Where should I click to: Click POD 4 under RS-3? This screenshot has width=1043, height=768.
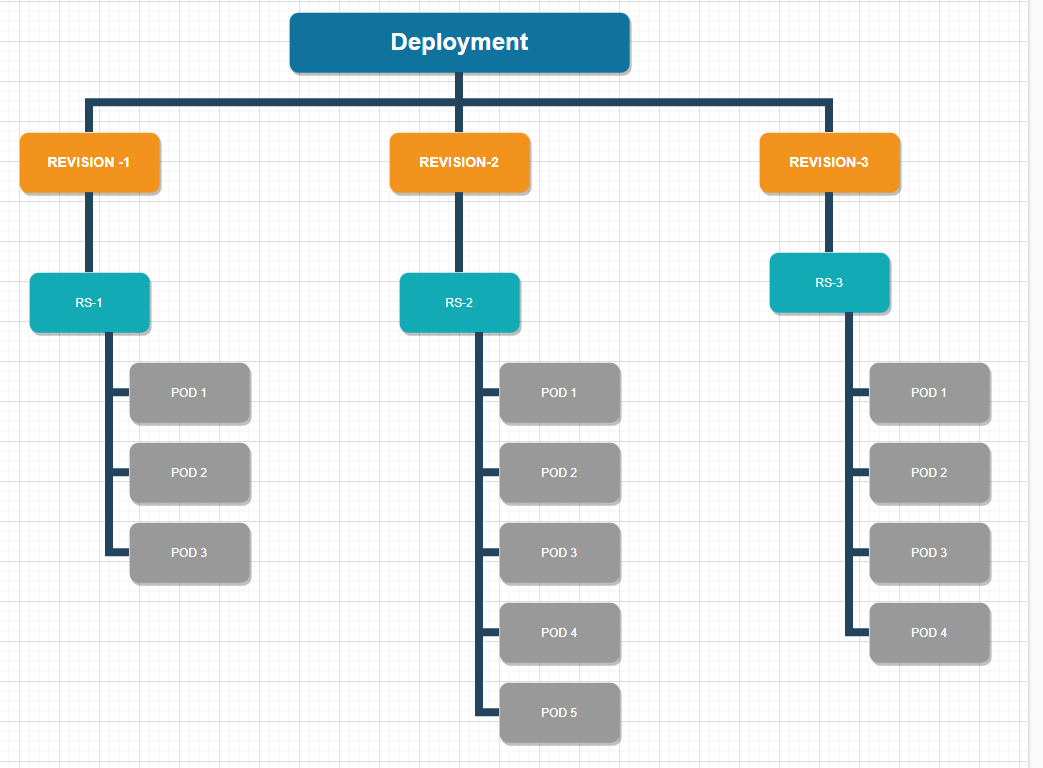point(930,633)
